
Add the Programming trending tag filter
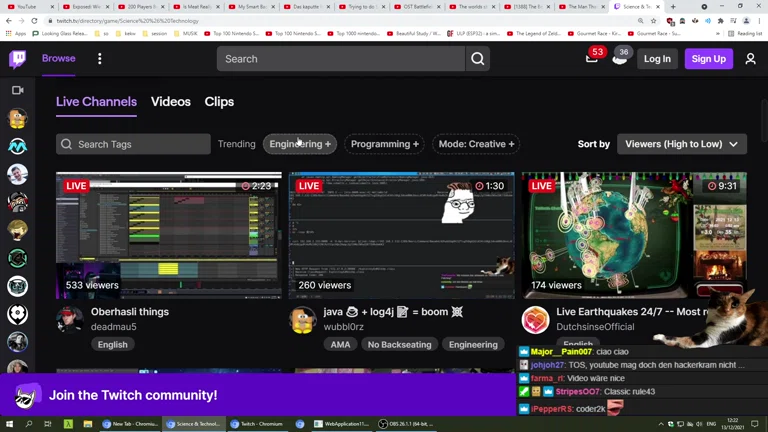[x=384, y=144]
